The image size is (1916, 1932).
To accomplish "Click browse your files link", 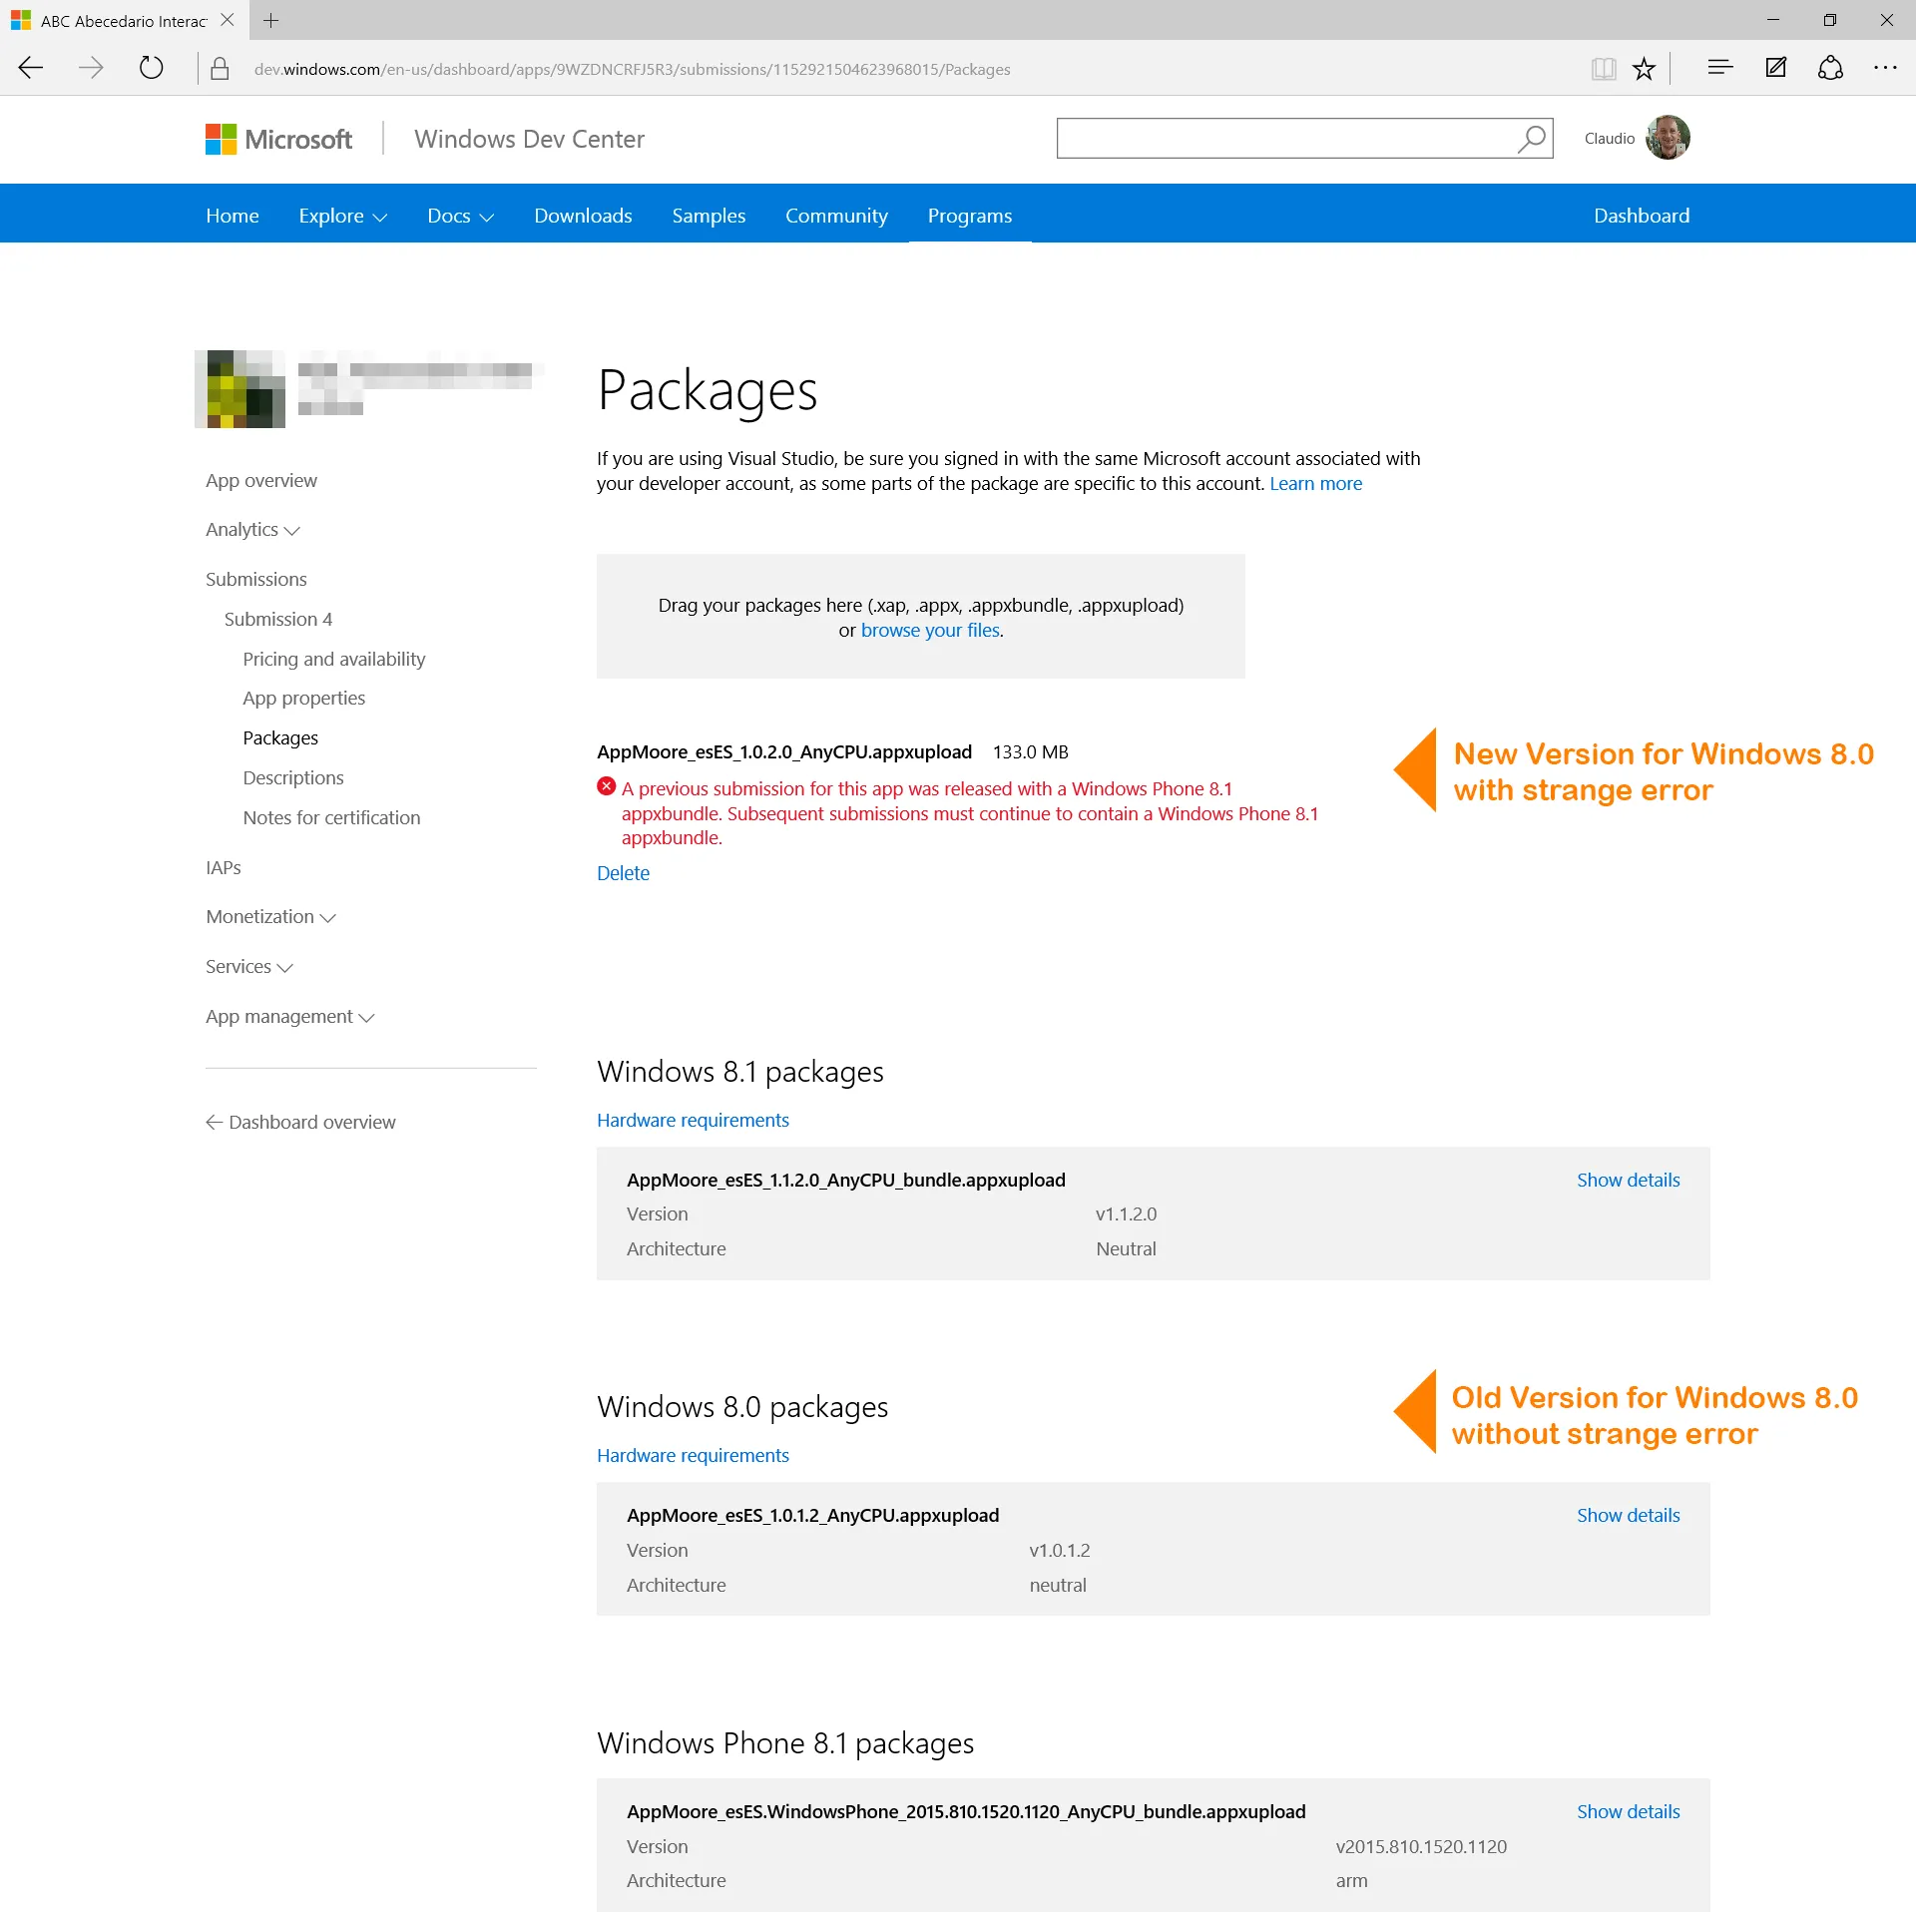I will tap(930, 630).
